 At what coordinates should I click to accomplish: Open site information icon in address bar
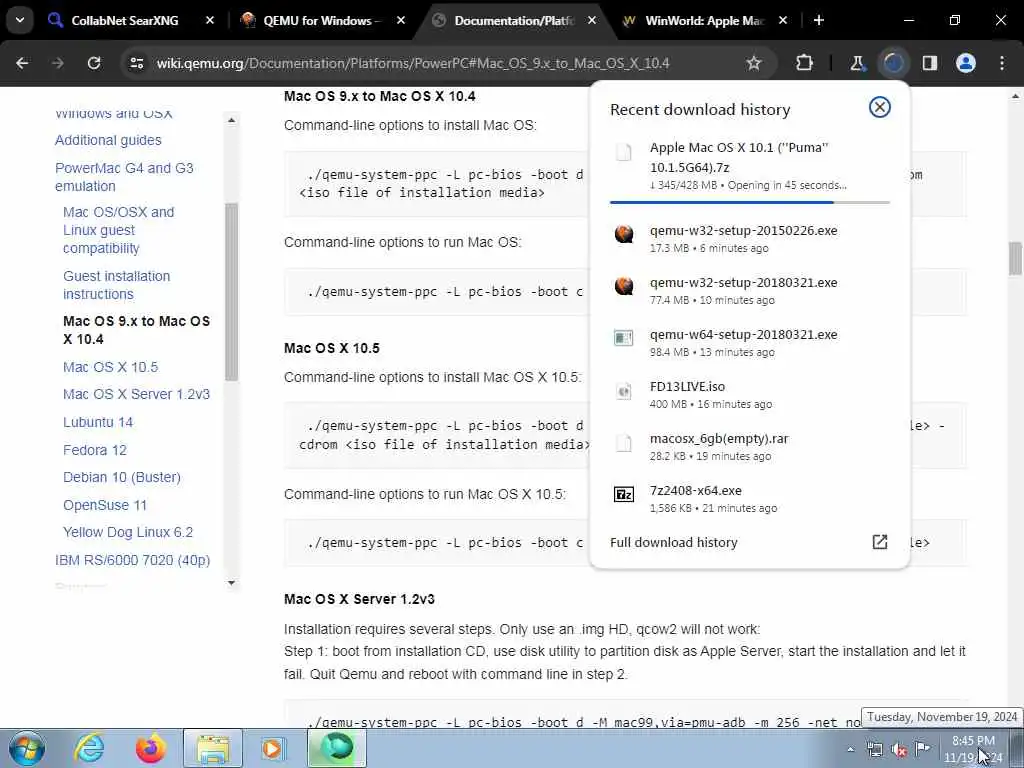coord(136,63)
